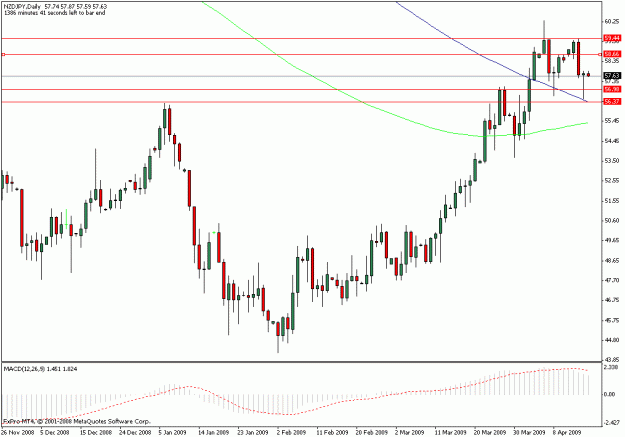The image size is (625, 437).
Task: Click the 23 Jan 2009 date label
Action: (253, 433)
